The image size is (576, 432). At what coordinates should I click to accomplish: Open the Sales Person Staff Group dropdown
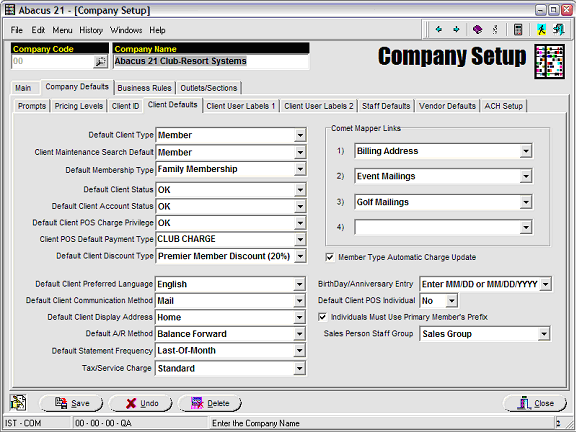click(x=544, y=334)
